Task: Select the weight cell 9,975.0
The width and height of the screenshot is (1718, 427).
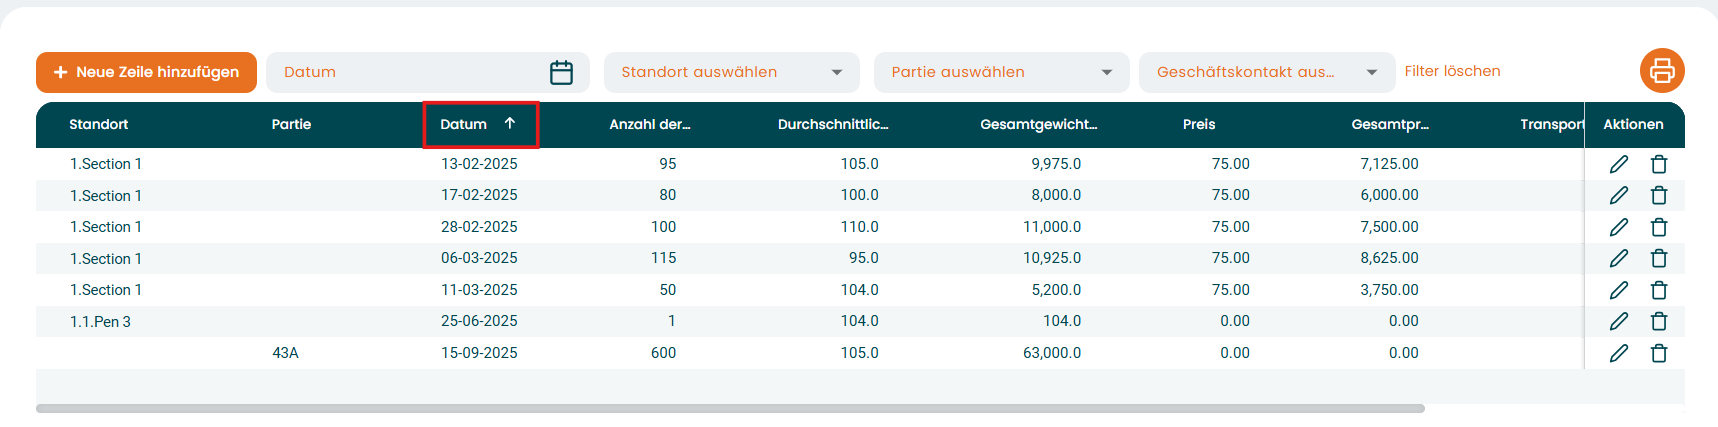Action: pyautogui.click(x=1056, y=164)
